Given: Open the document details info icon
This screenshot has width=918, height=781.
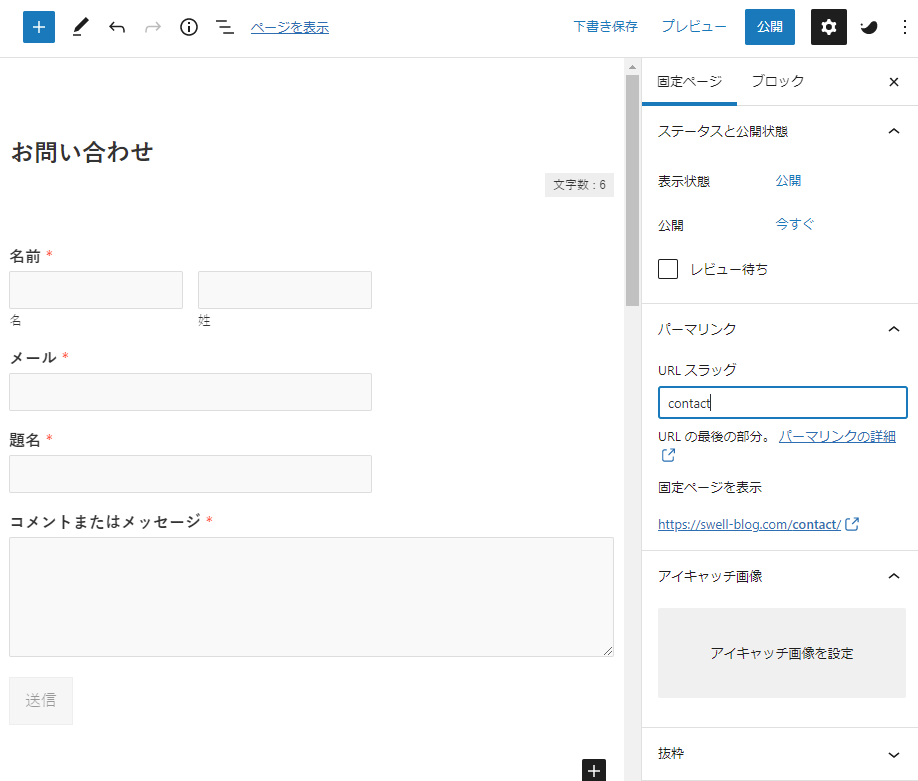Looking at the screenshot, I should pyautogui.click(x=189, y=27).
